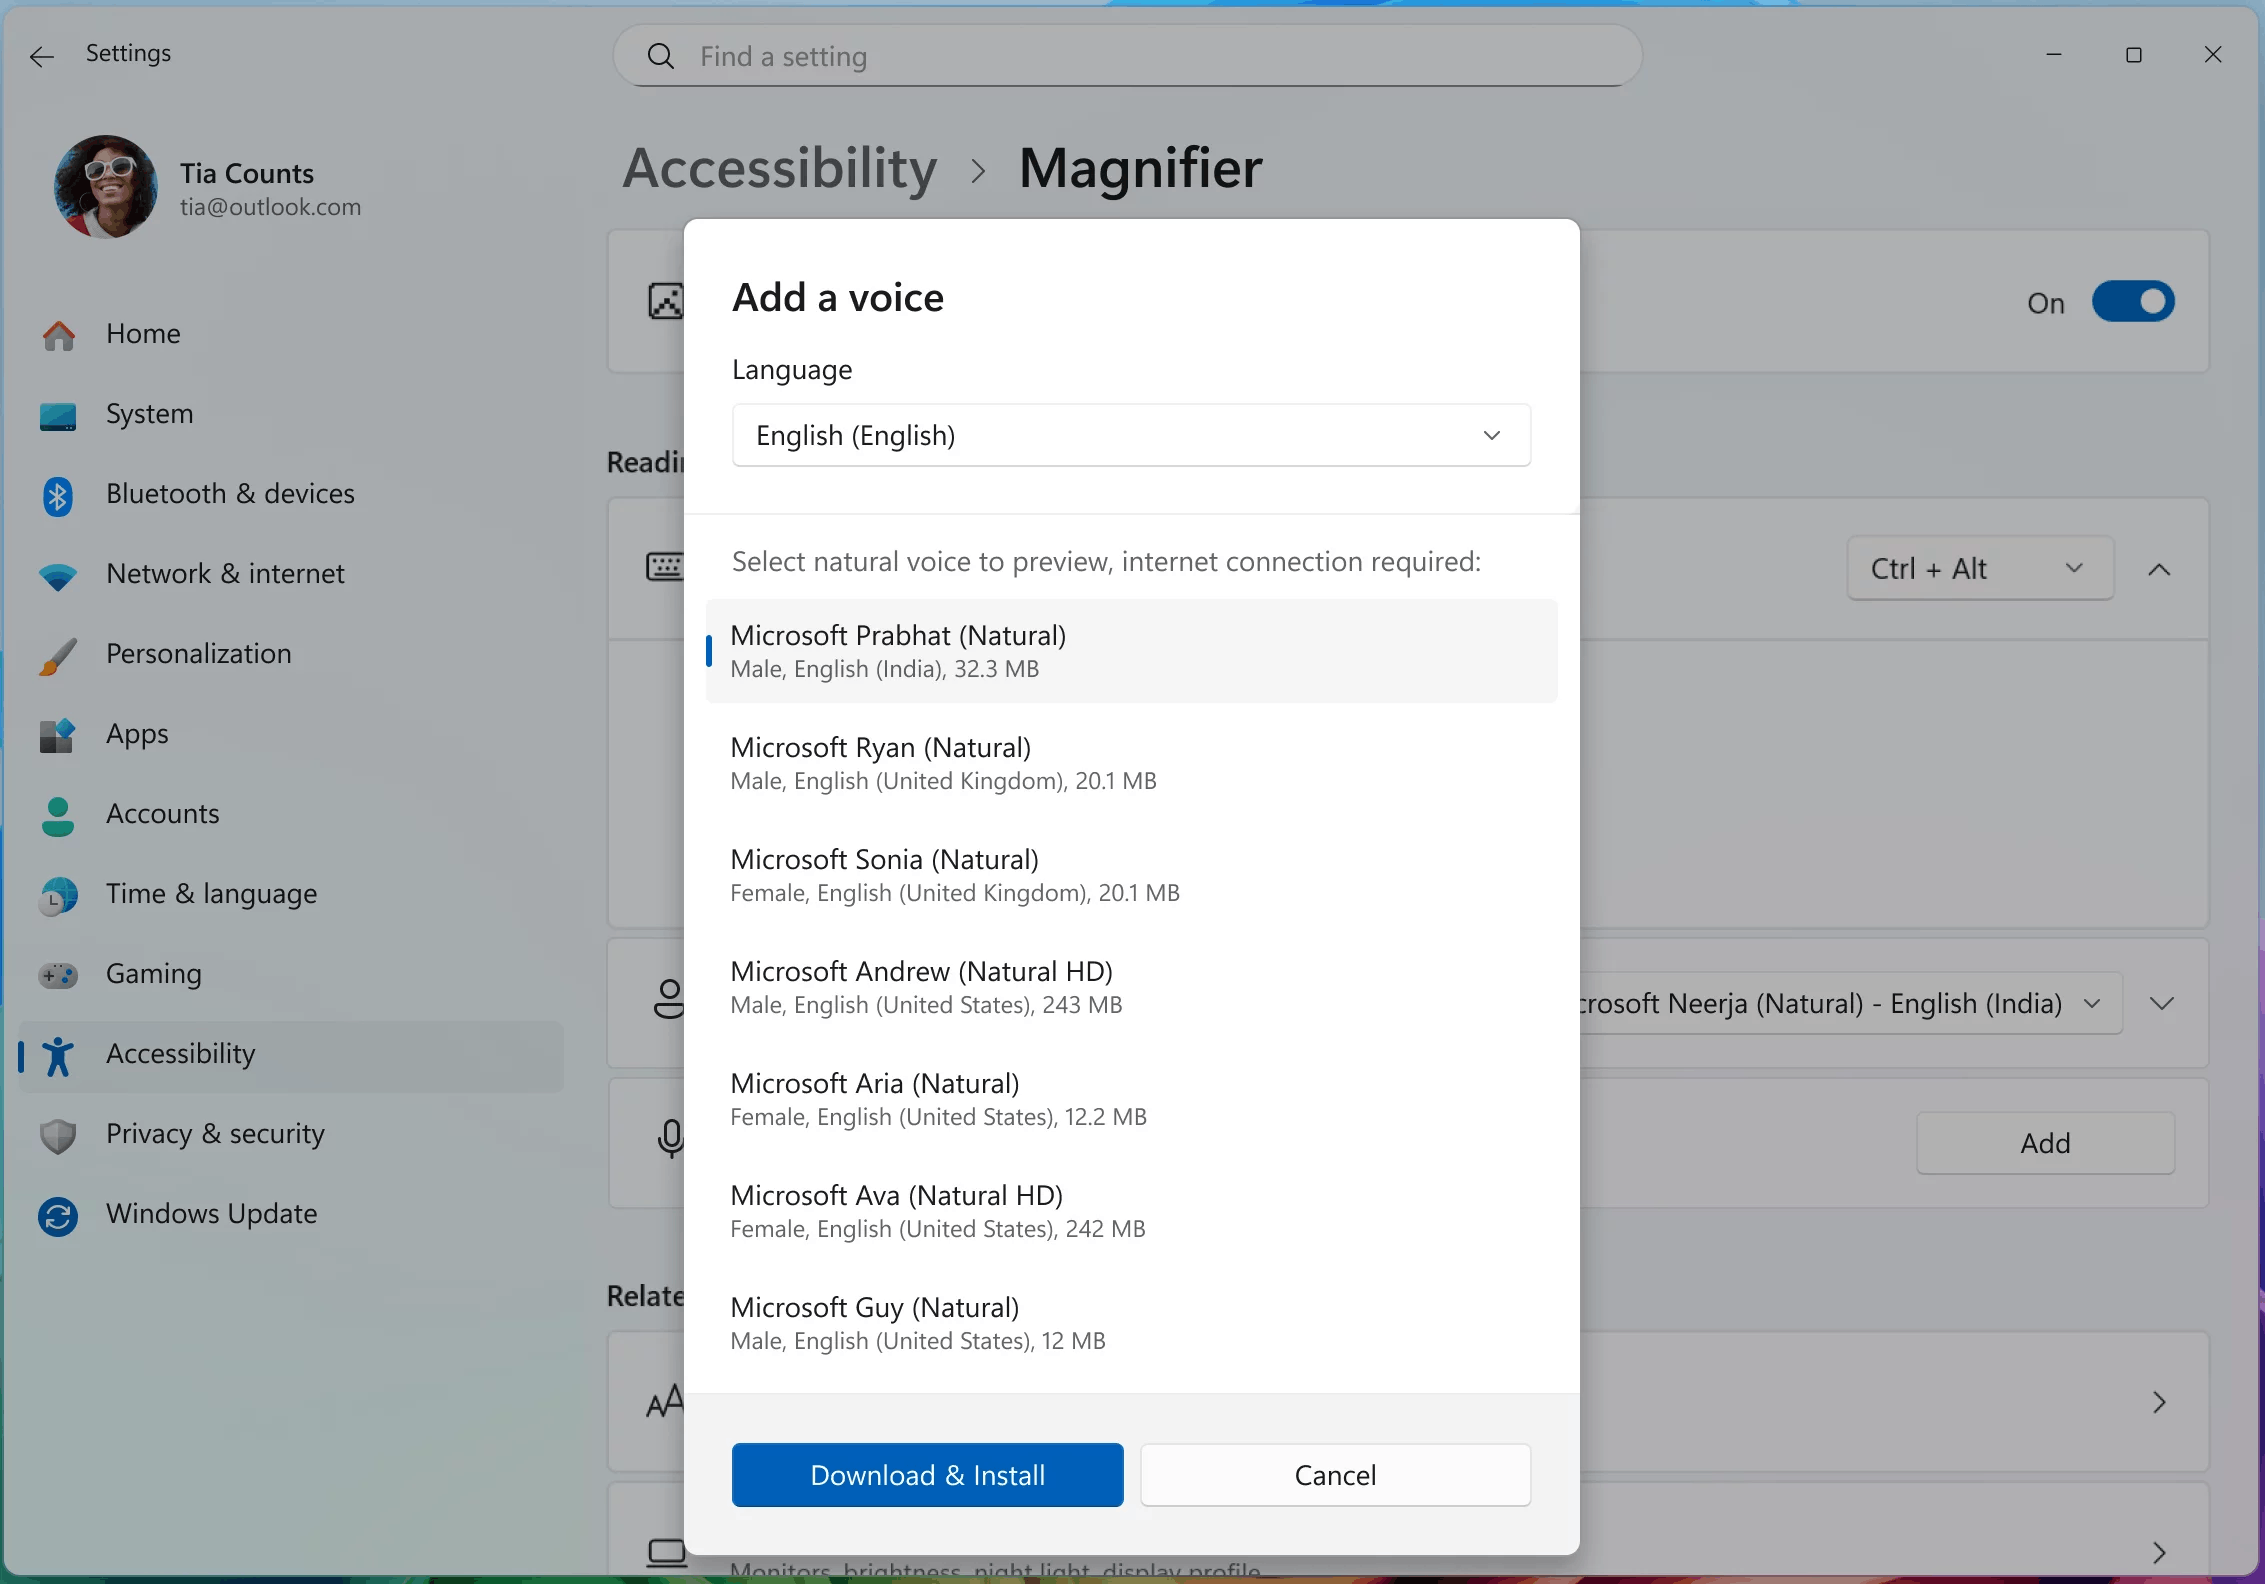Open Privacy & security via the shield icon
Screen dimensions: 2265x1584
pos(58,1134)
